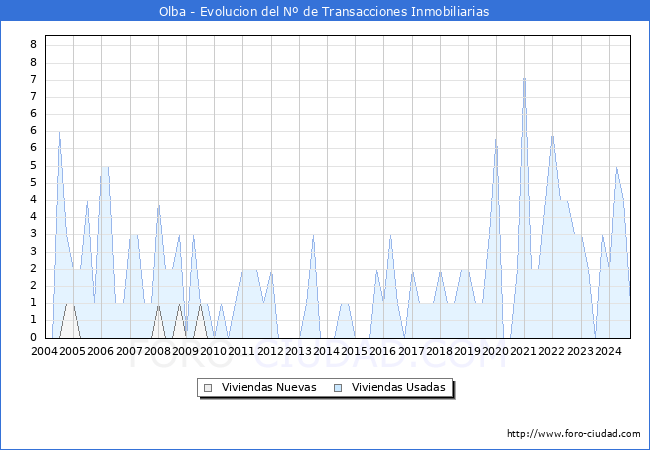Select the Viviendas Nuevas legend label
The image size is (650, 450).
click(269, 387)
